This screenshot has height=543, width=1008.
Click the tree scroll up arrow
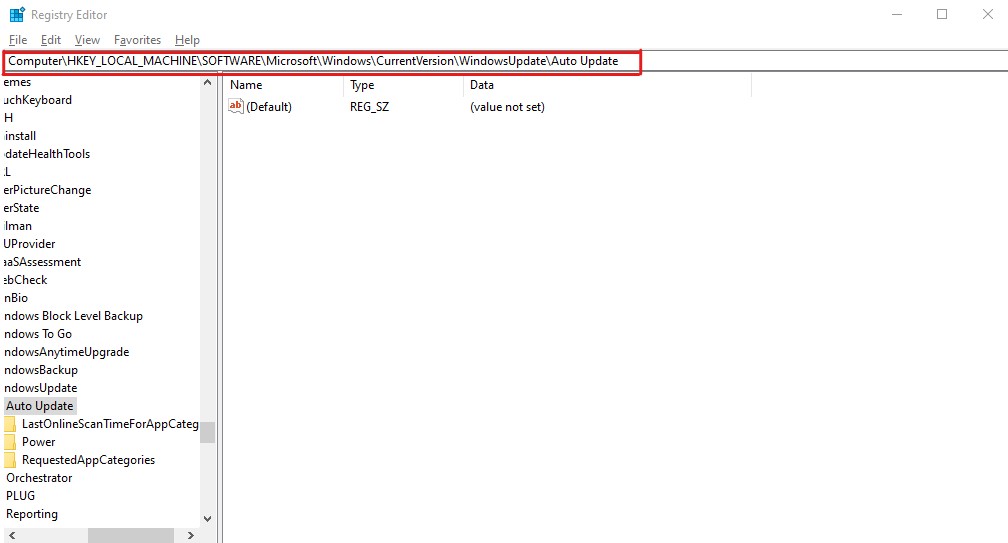(x=207, y=82)
